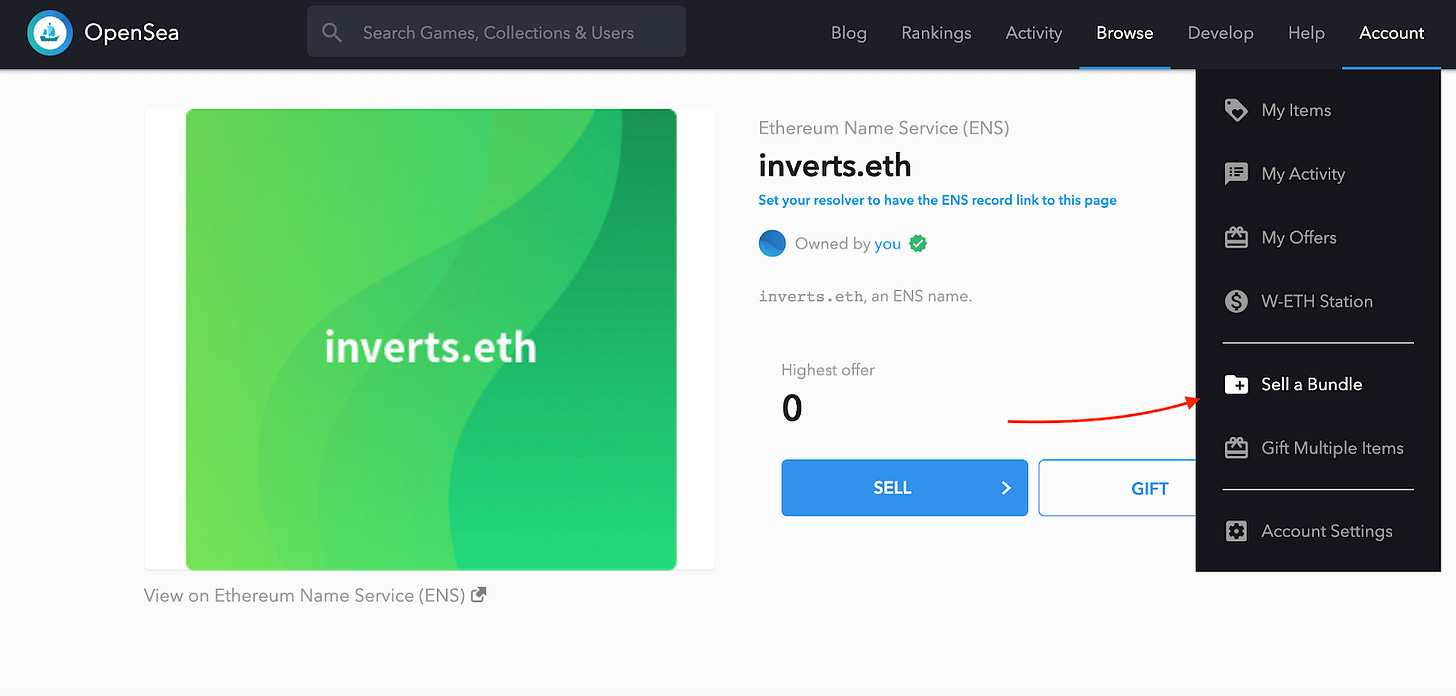Image resolution: width=1456 pixels, height=696 pixels.
Task: Open the Account dropdown menu
Action: [1391, 33]
